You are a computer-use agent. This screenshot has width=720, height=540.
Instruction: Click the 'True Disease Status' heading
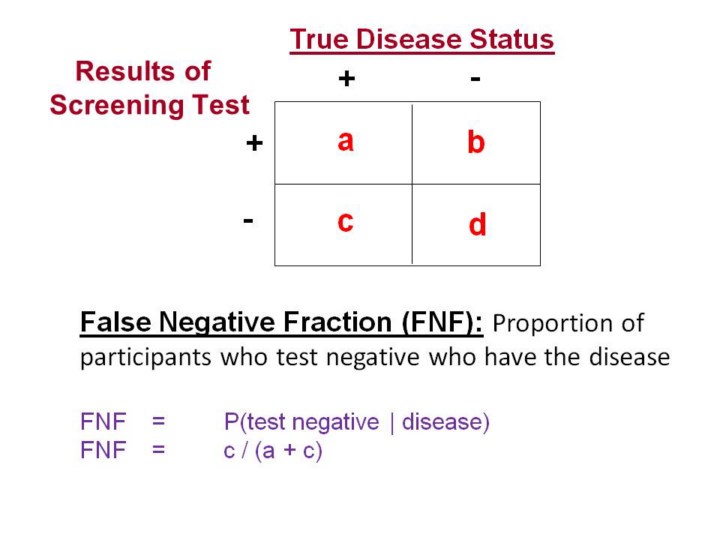coord(421,40)
